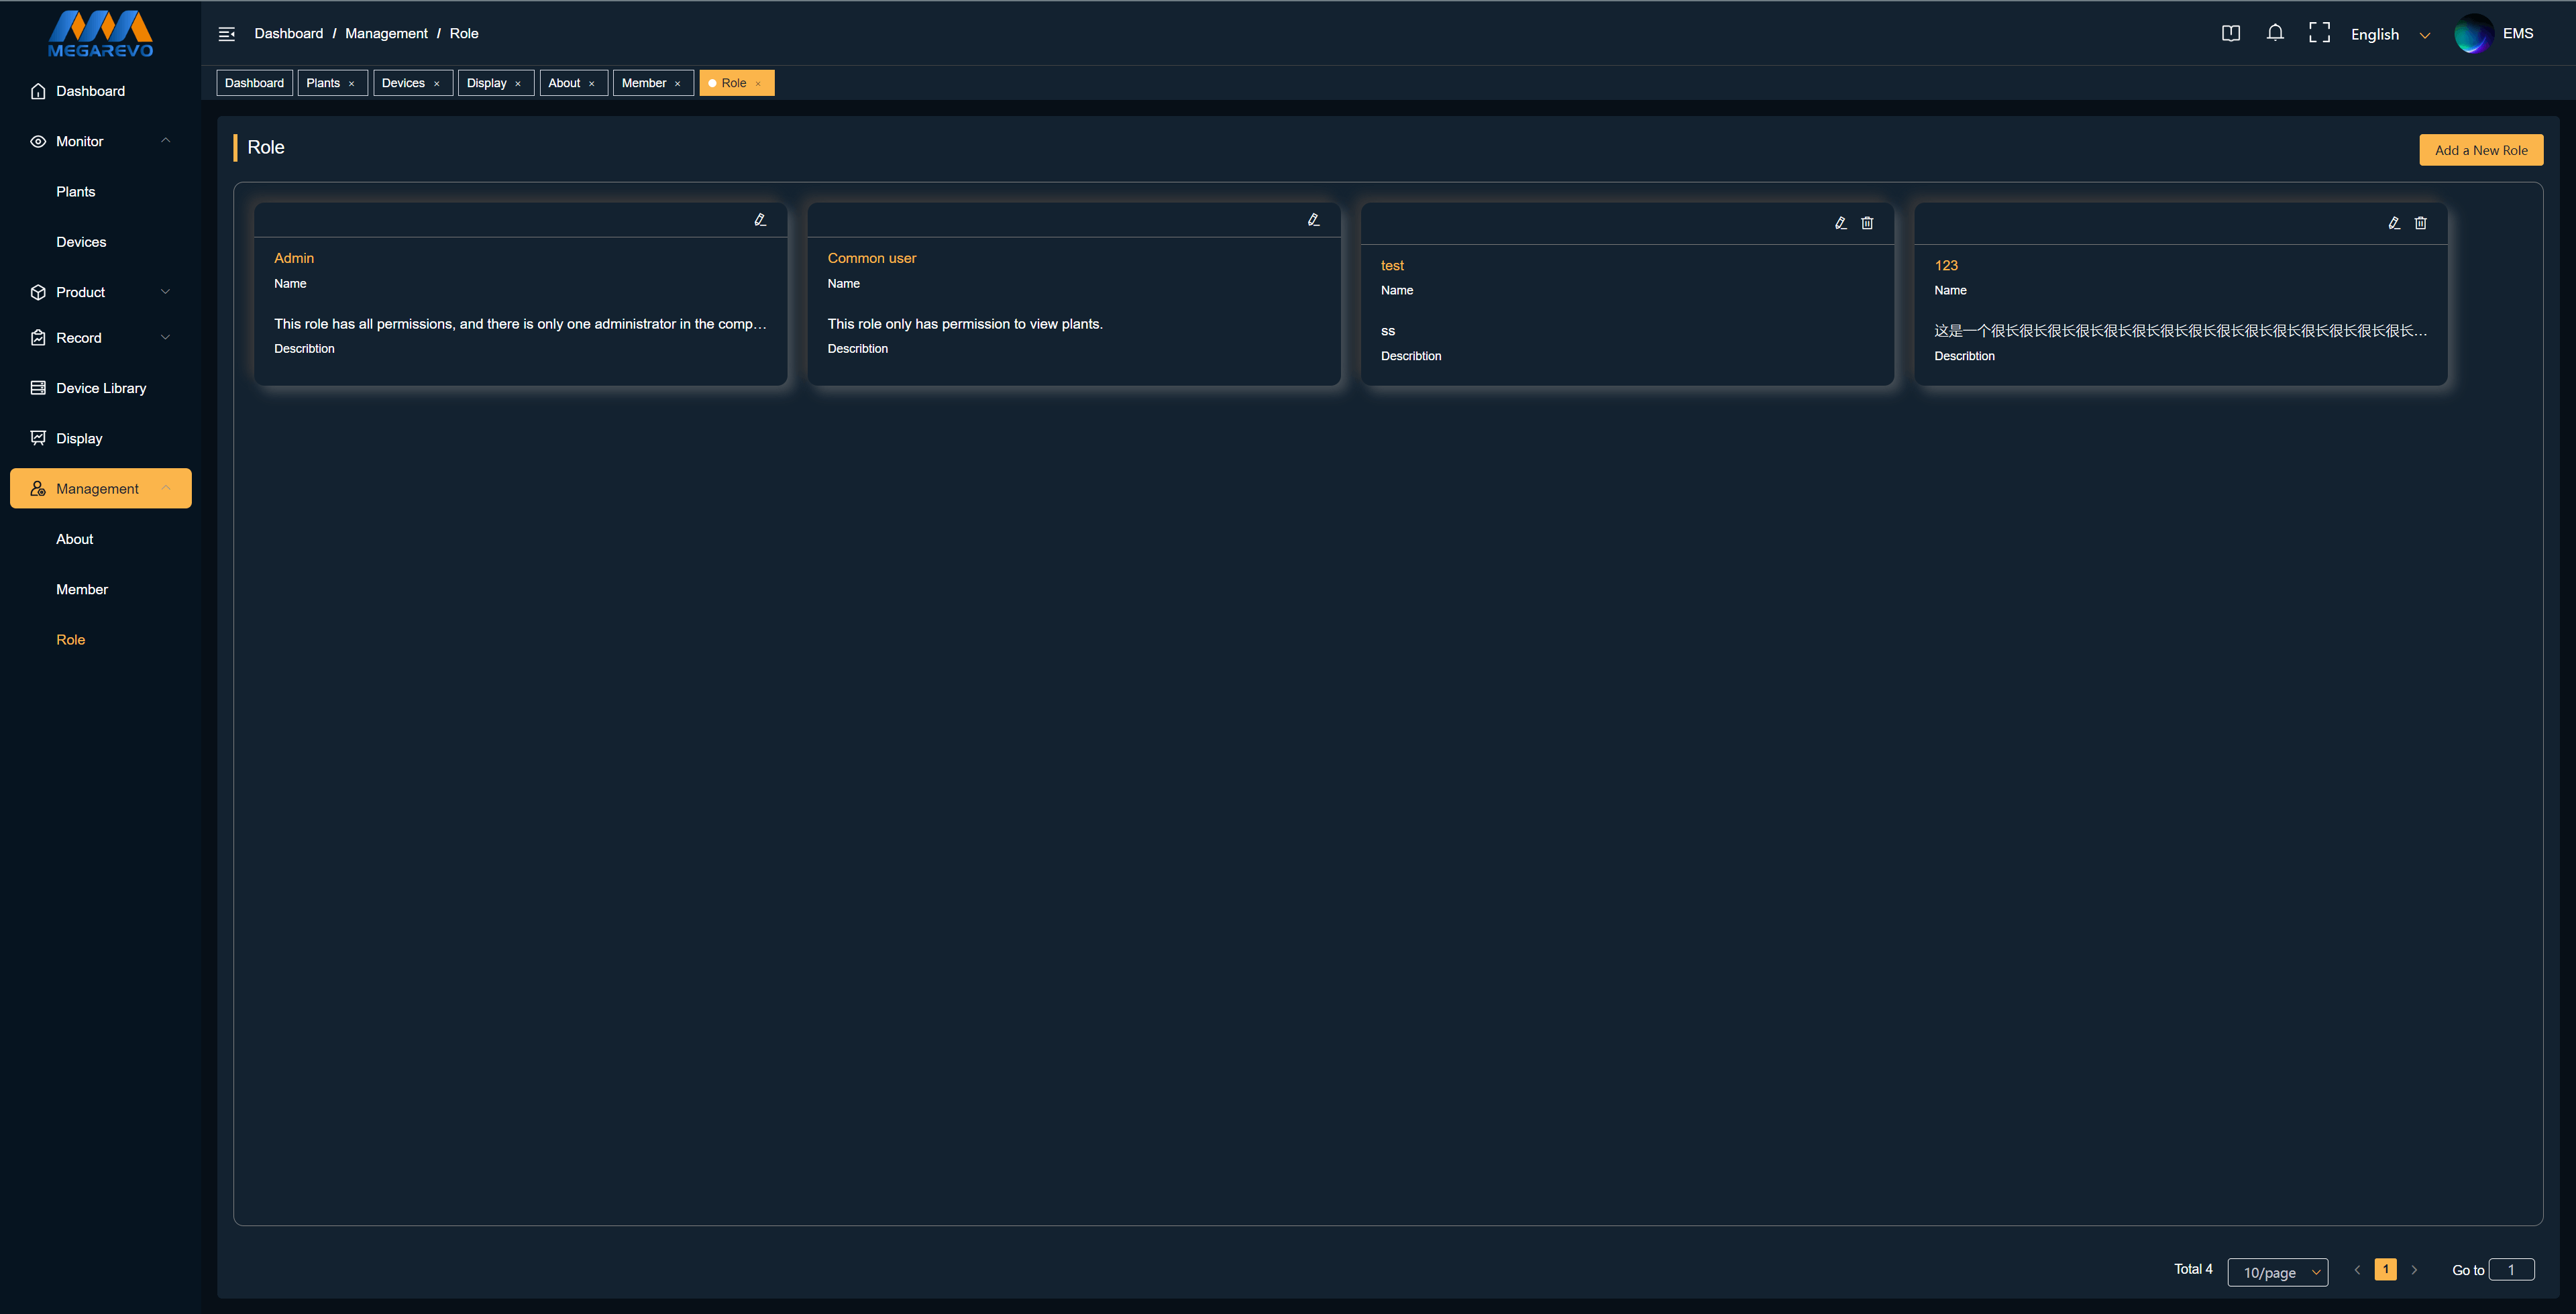This screenshot has height=1314, width=2576.
Task: Delete the 123 role trash icon
Action: [x=2421, y=223]
